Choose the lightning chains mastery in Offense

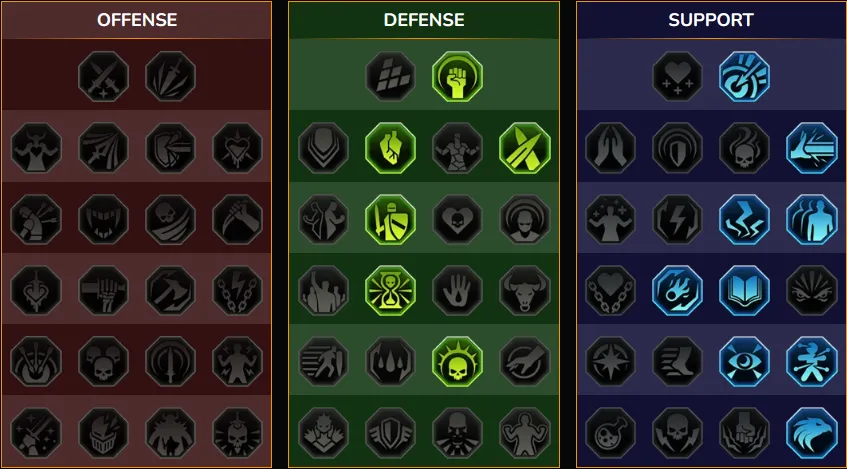click(237, 290)
